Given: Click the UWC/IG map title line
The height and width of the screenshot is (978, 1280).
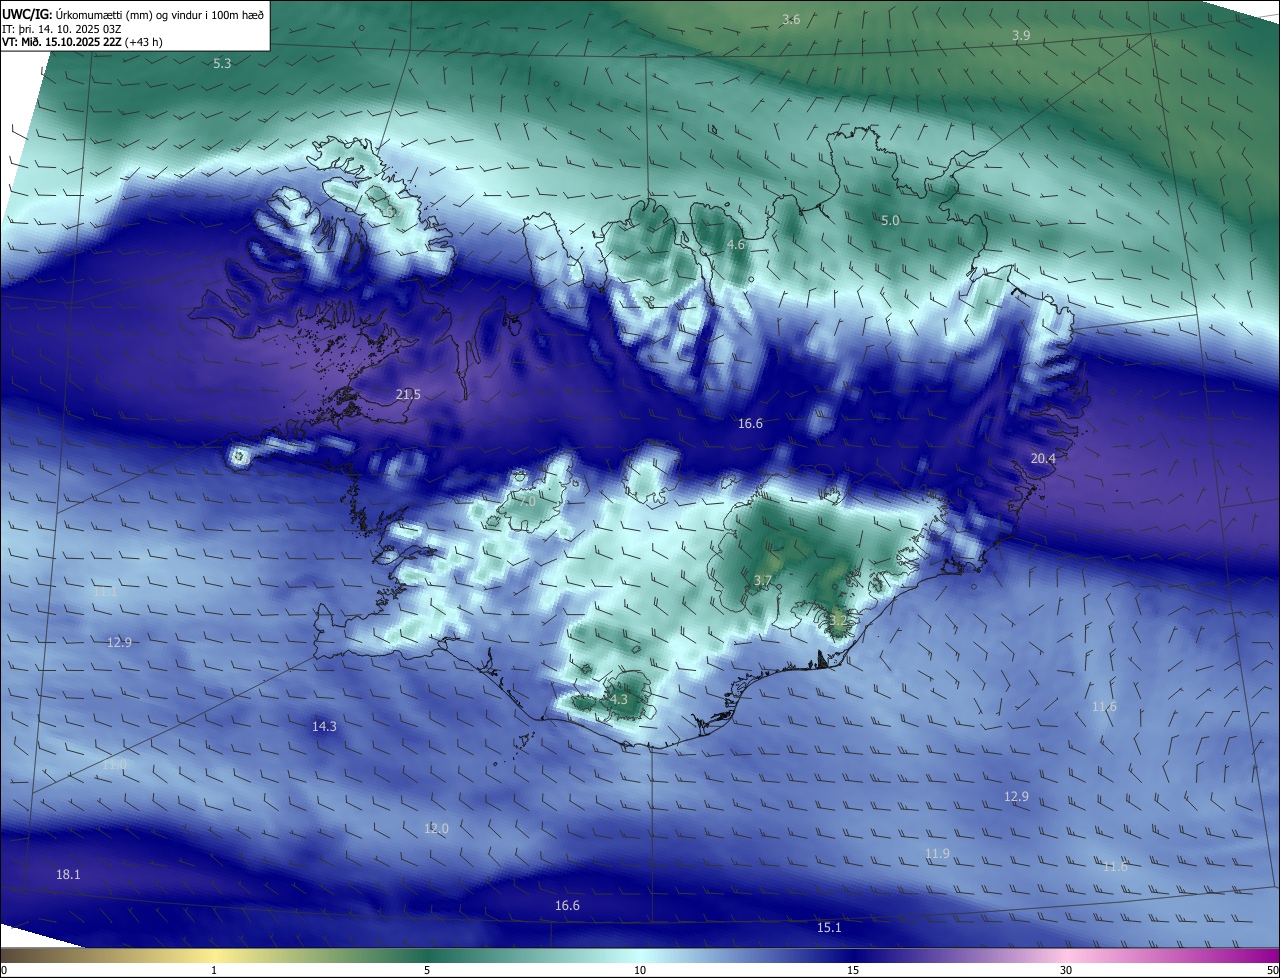Looking at the screenshot, I should (x=133, y=14).
